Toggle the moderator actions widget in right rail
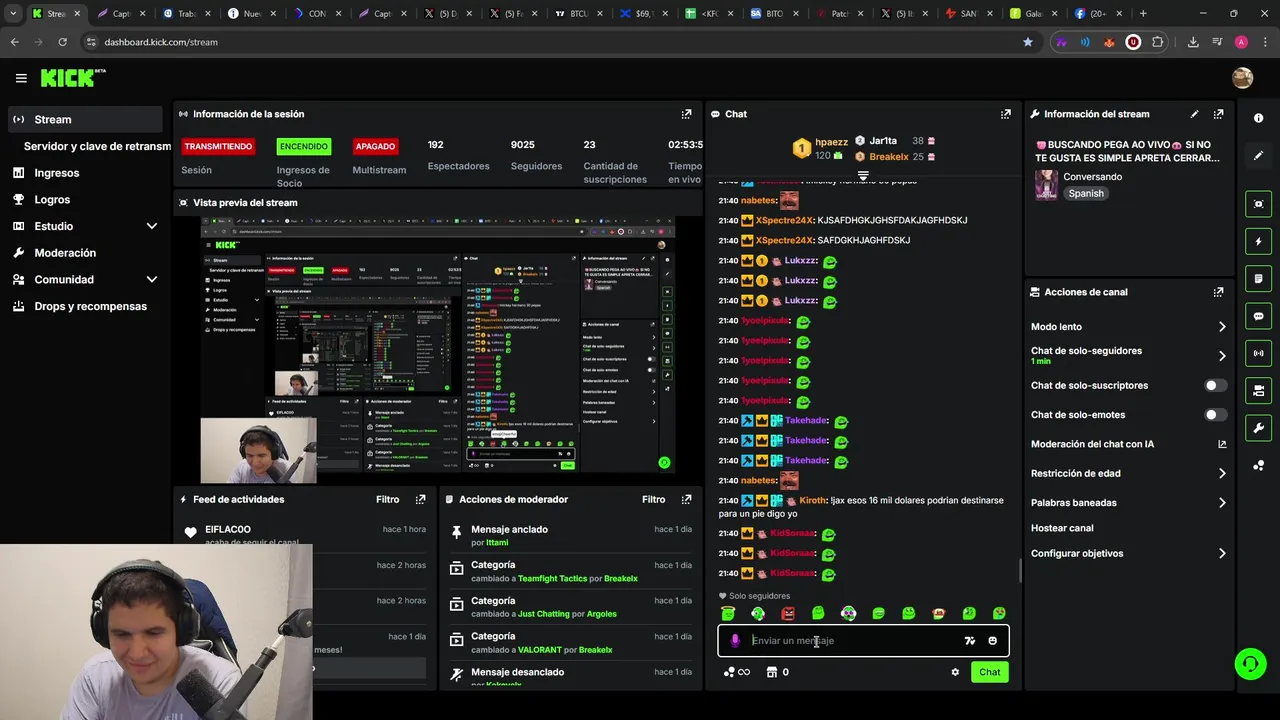 (1258, 390)
